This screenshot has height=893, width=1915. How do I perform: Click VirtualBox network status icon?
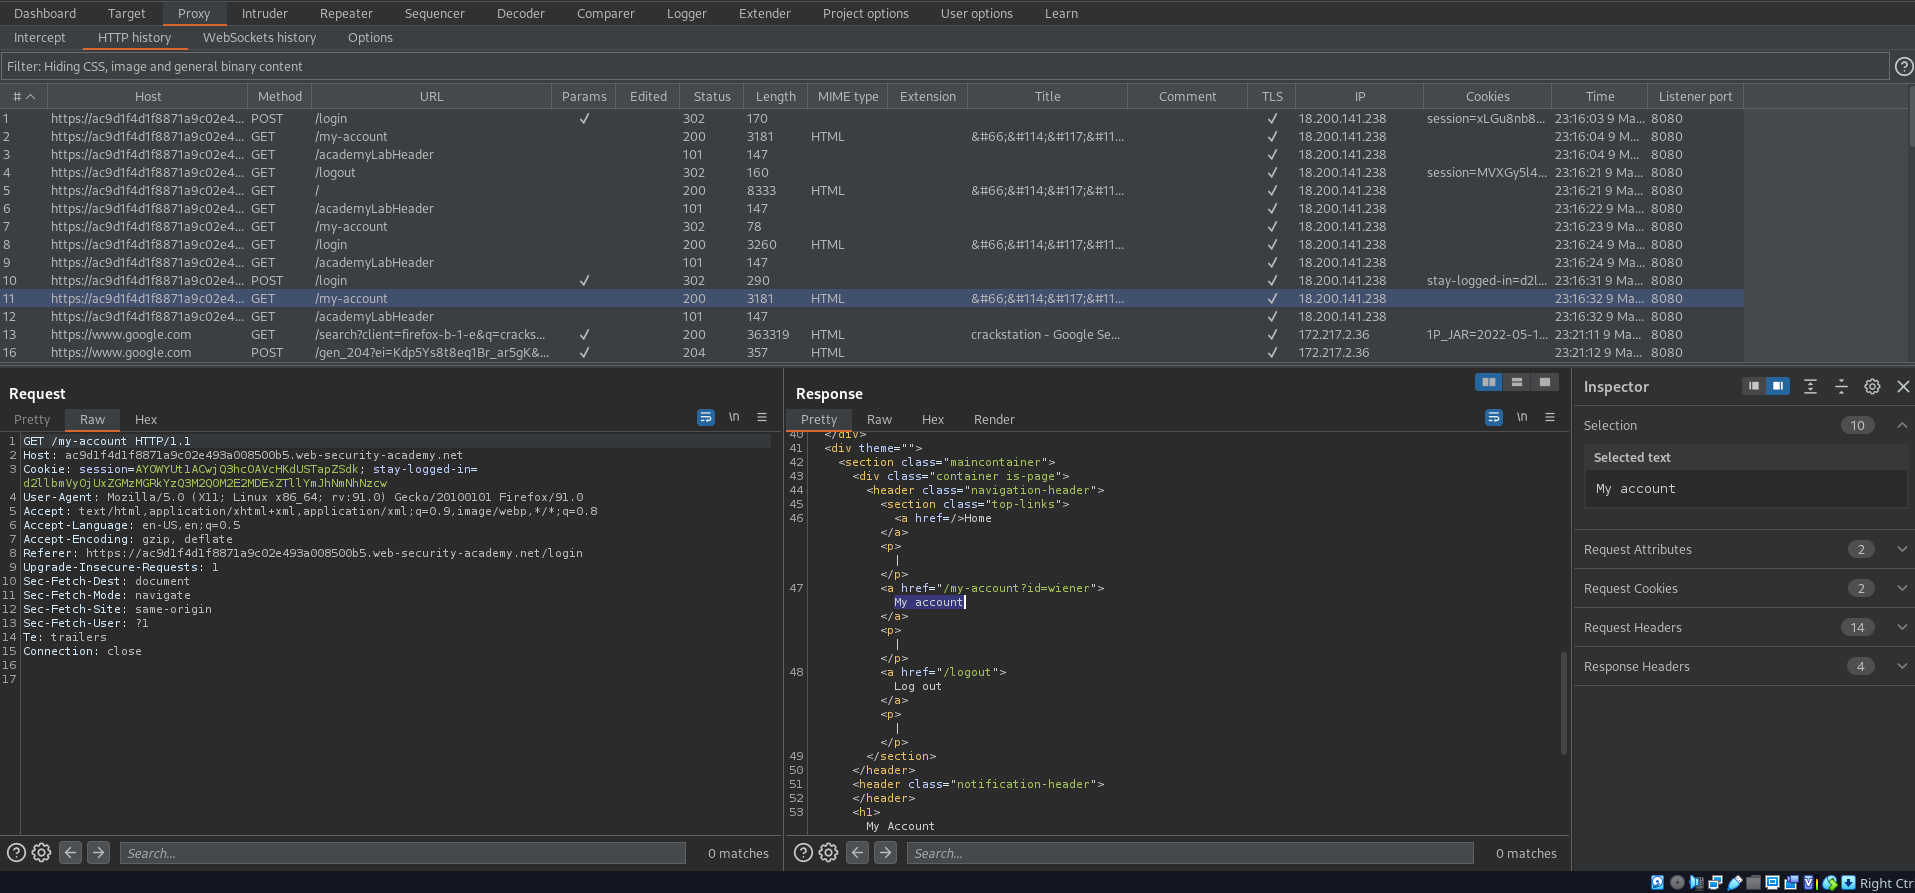1715,883
